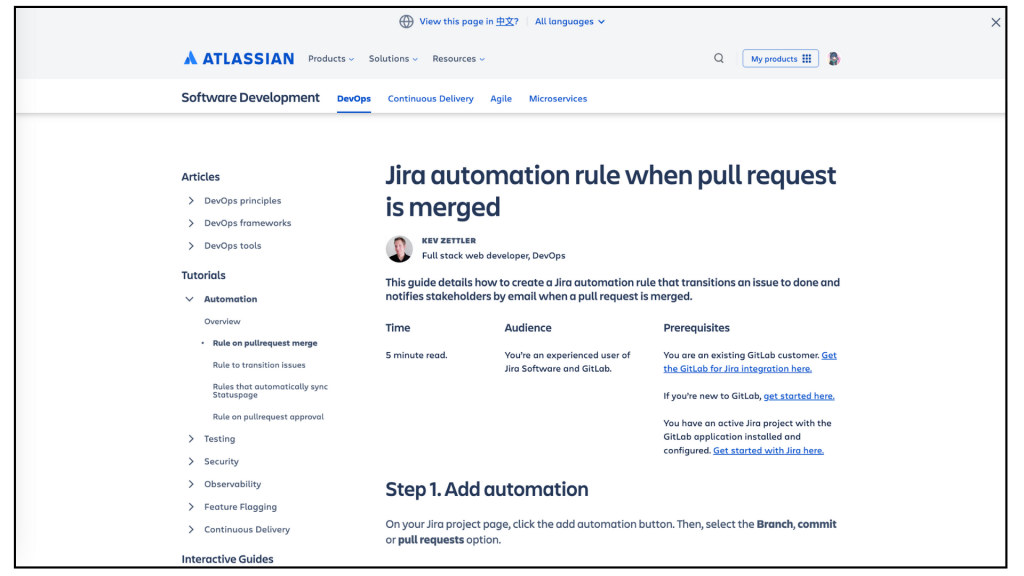
Task: Expand the Observability section chevron
Action: tap(191, 485)
